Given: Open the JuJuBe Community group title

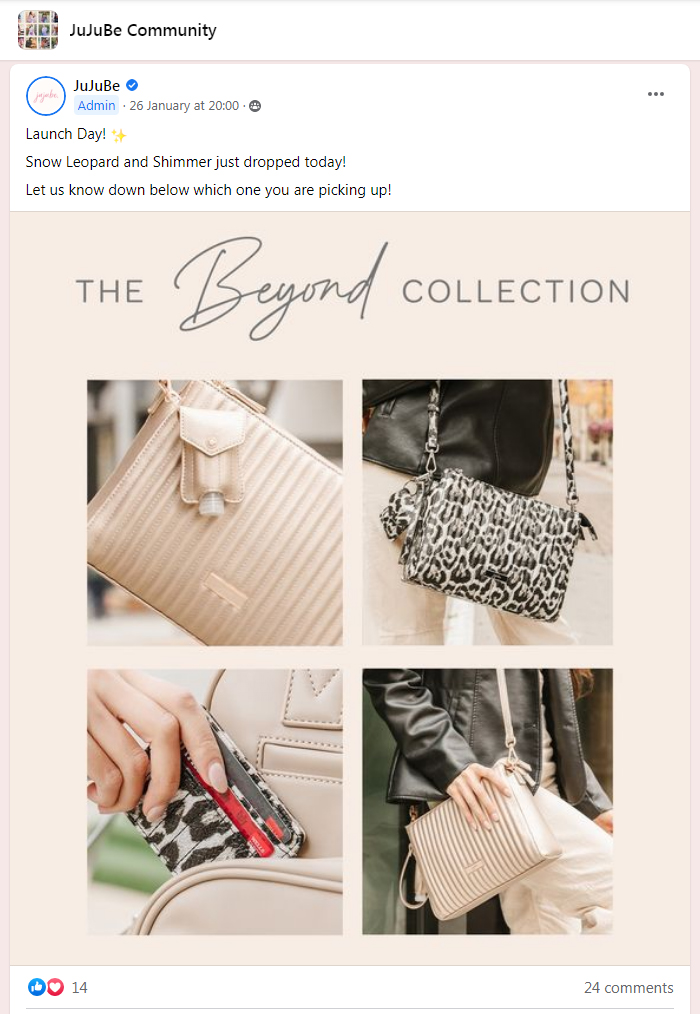Looking at the screenshot, I should pyautogui.click(x=143, y=30).
